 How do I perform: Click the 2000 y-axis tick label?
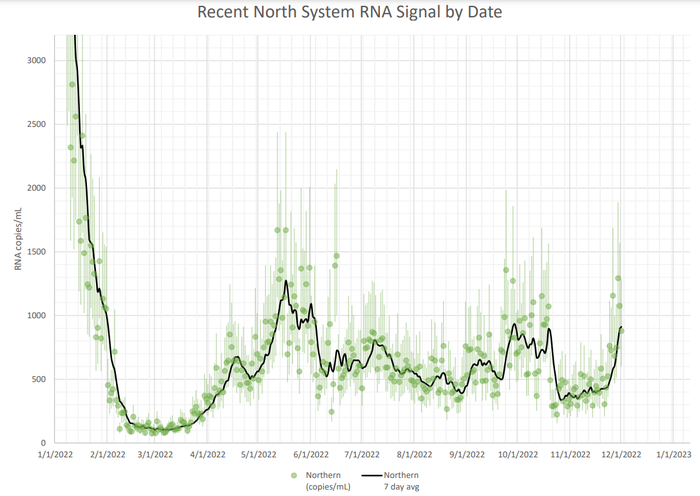pos(35,188)
